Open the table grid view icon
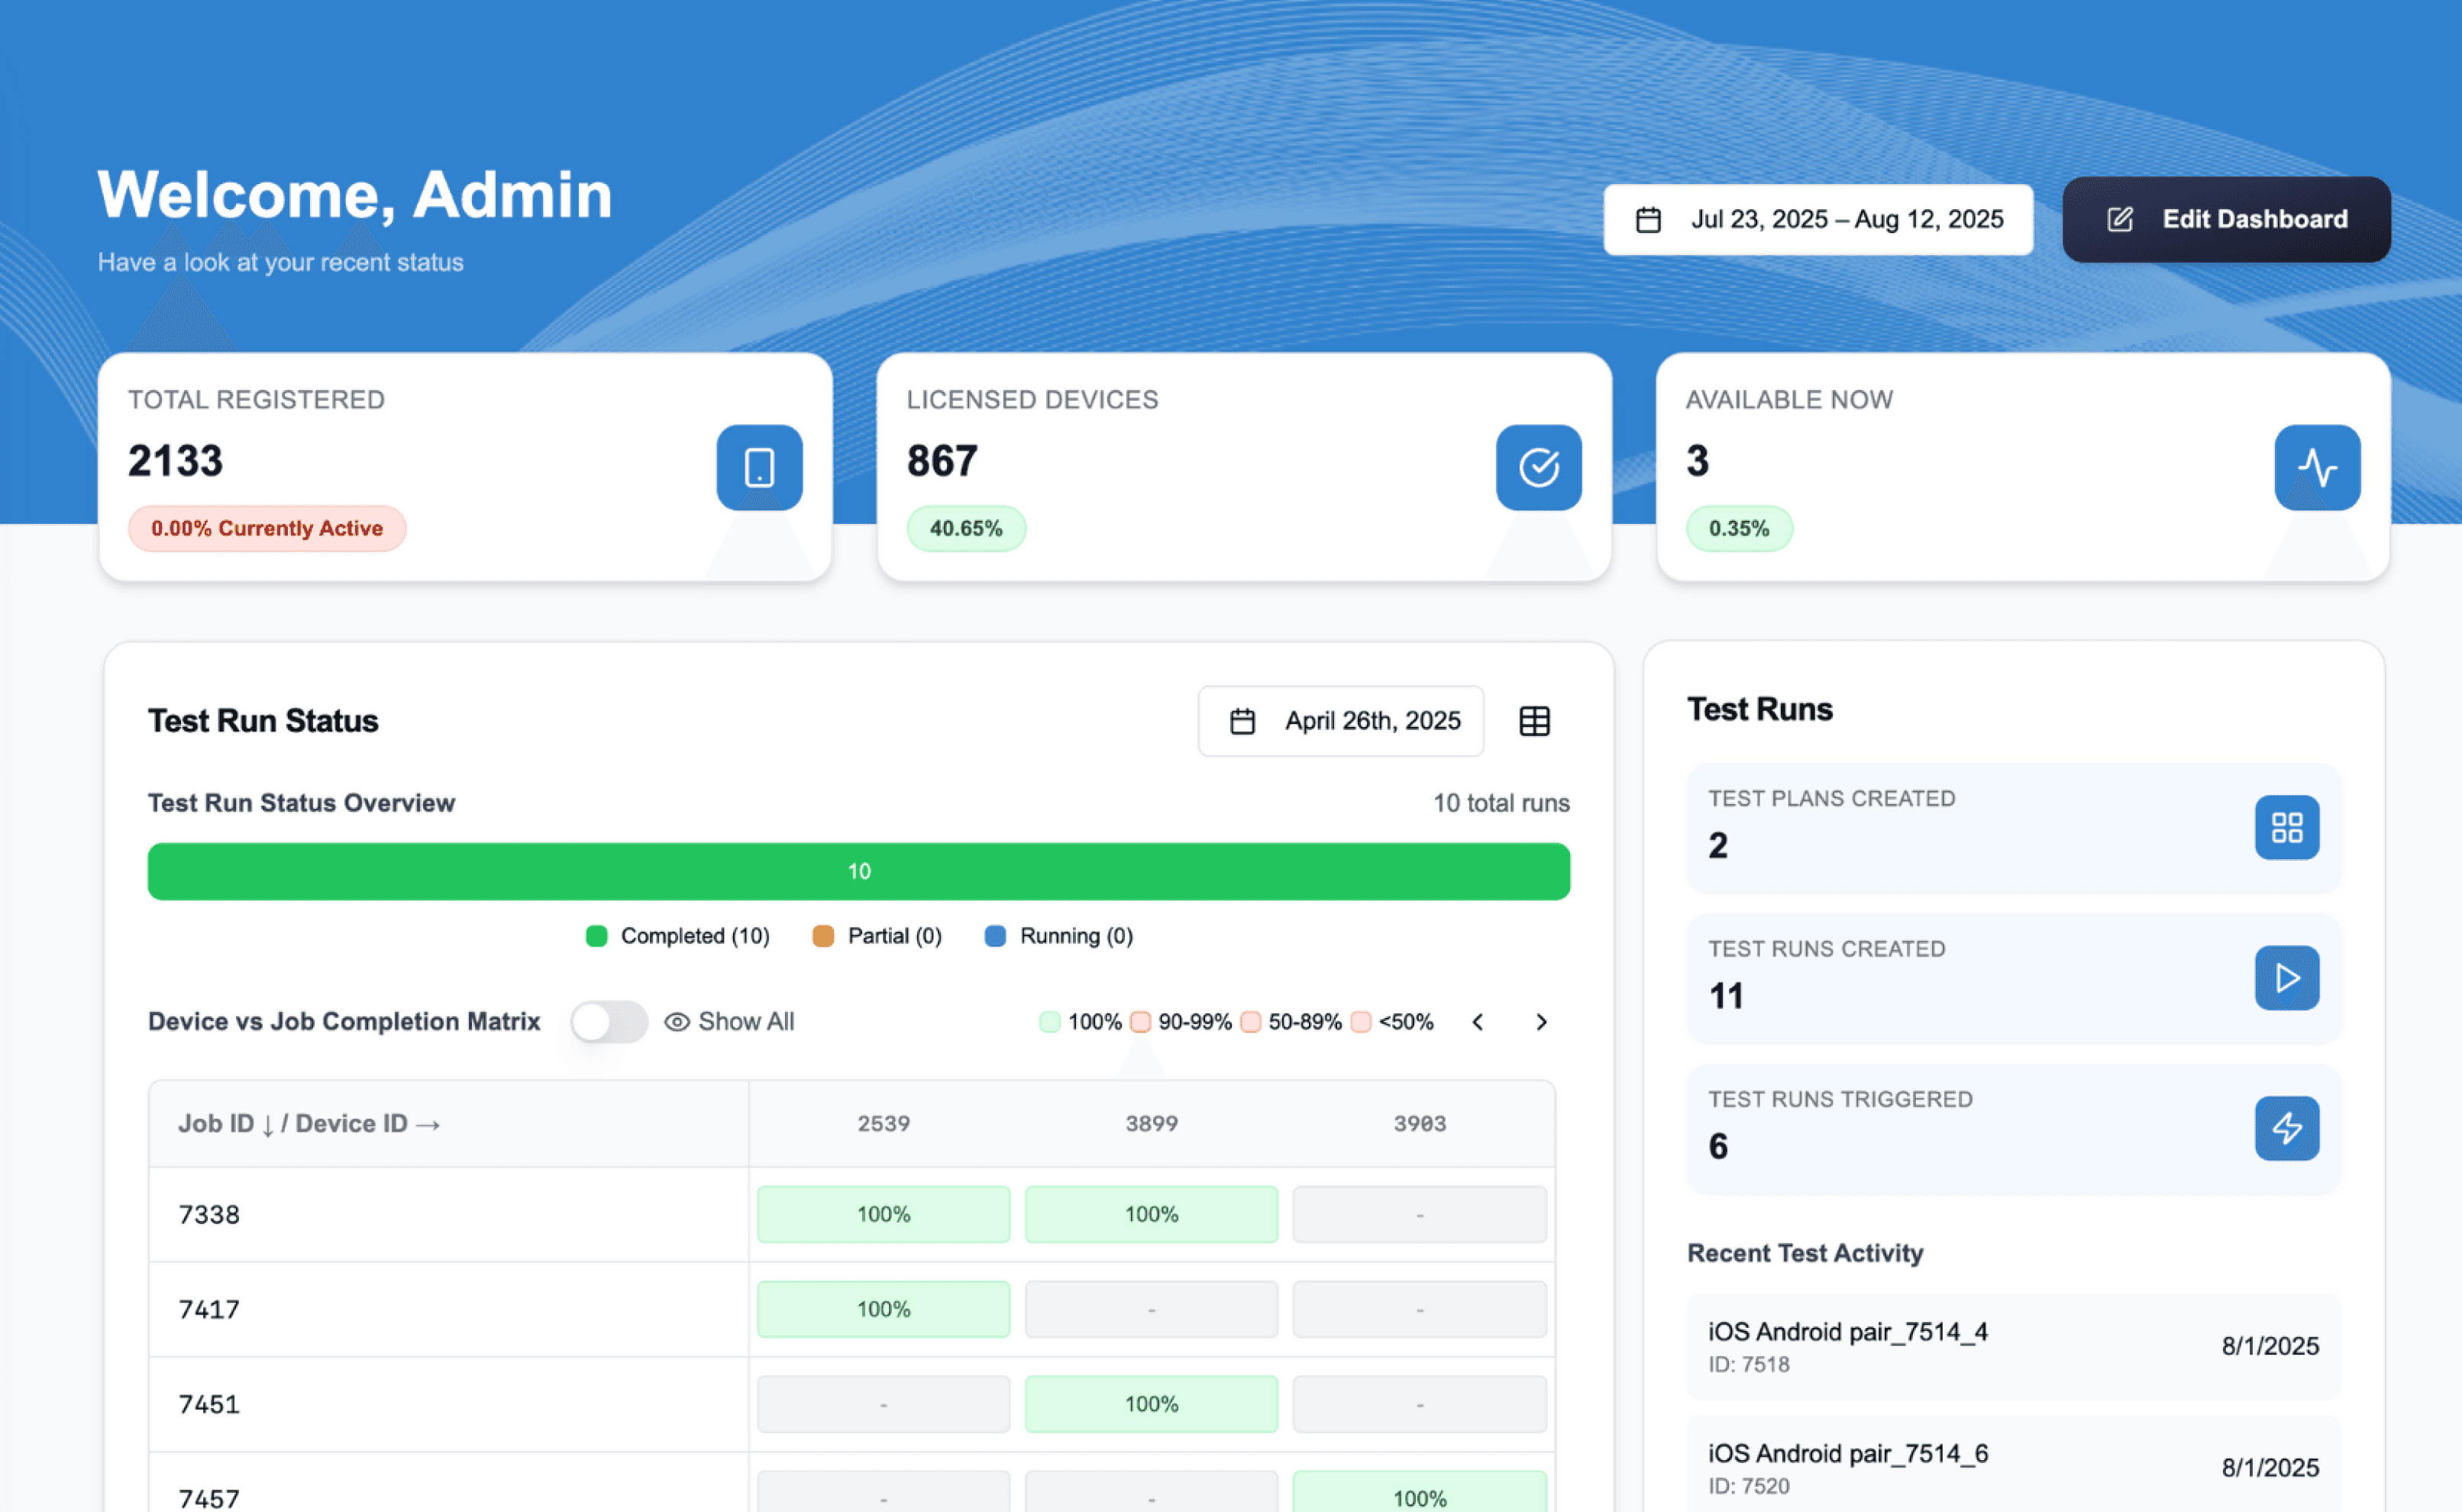Screen dimensions: 2462x1512 pyautogui.click(x=1533, y=721)
